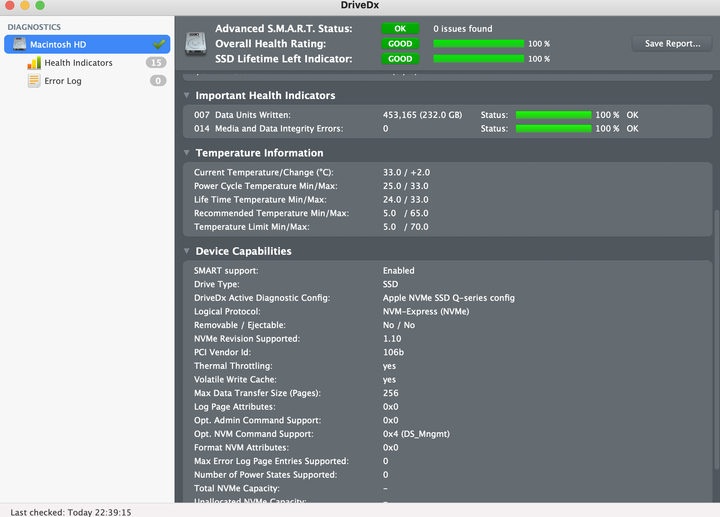Close the DriveDx window with red button

10,5
